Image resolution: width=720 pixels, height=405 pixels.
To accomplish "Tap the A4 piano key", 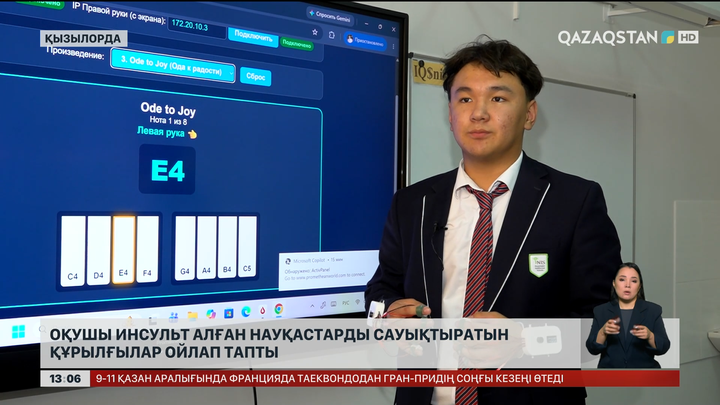I will [207, 247].
